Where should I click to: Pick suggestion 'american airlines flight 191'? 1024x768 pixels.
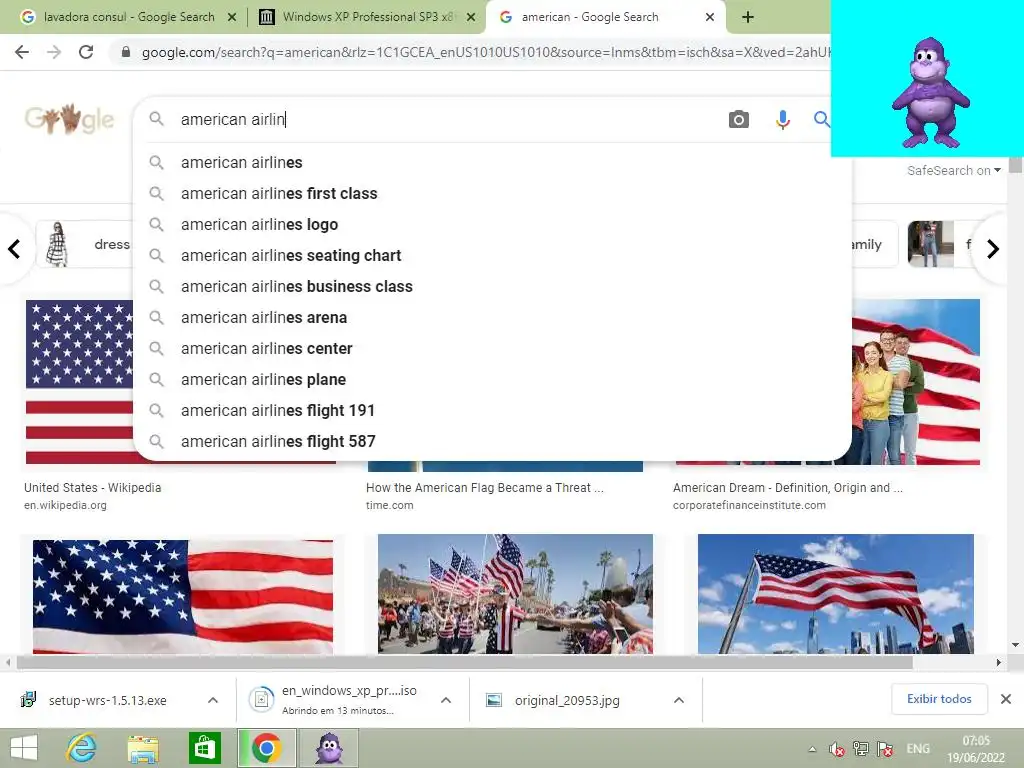[492, 410]
